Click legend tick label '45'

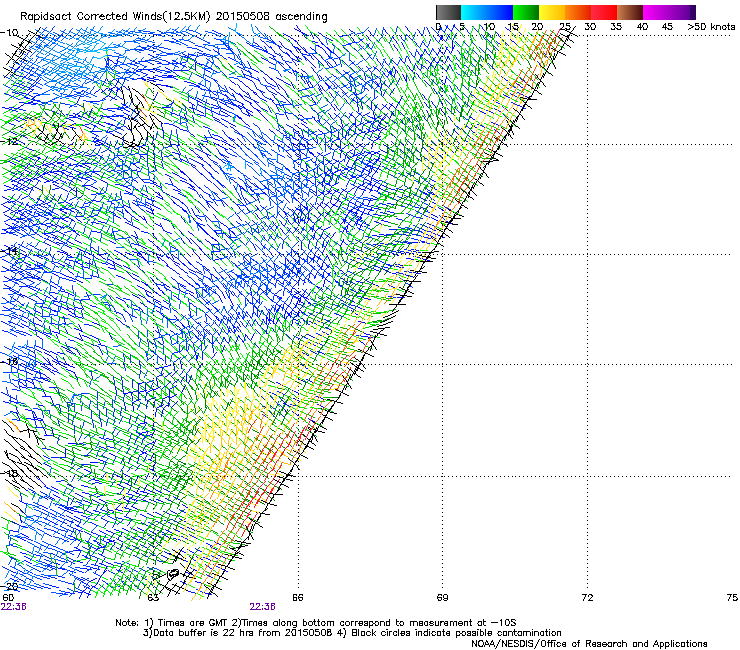tap(667, 27)
